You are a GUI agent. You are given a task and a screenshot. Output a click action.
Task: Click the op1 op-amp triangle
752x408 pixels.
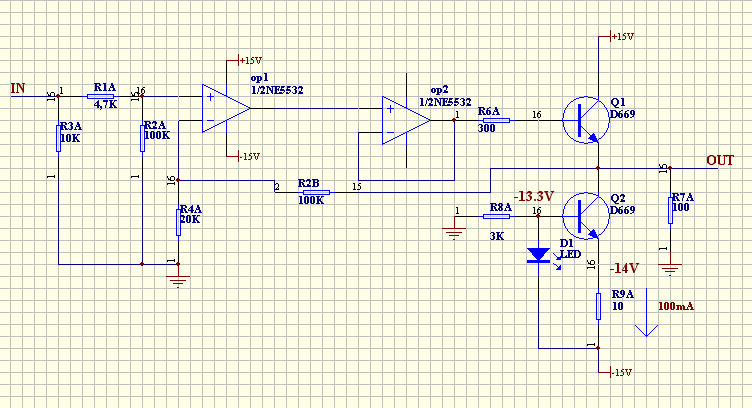(226, 108)
